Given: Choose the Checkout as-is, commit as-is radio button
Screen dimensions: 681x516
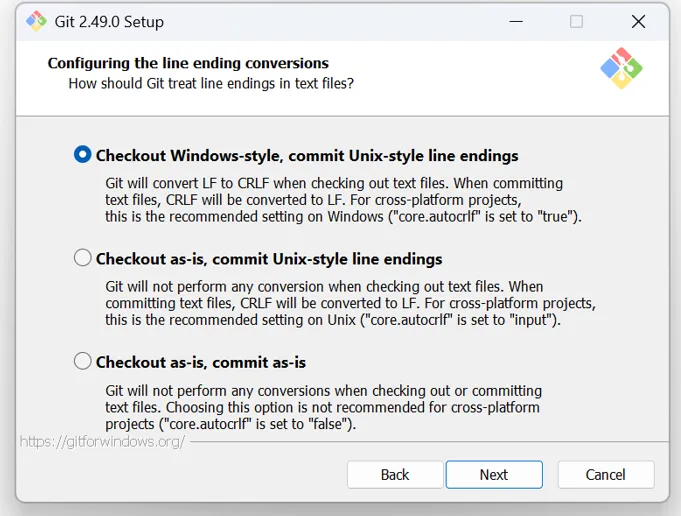Looking at the screenshot, I should point(83,361).
